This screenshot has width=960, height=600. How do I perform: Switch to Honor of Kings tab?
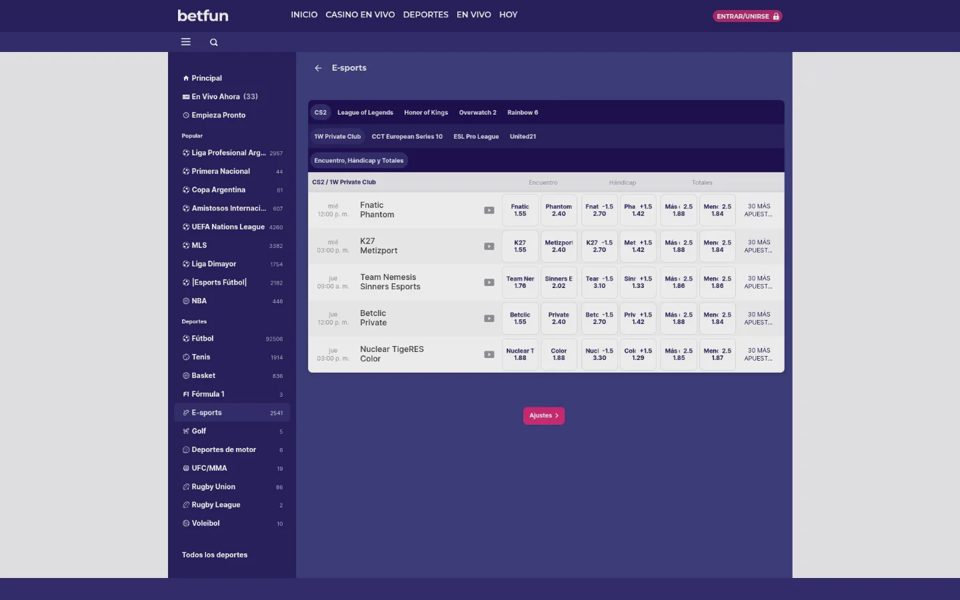point(426,113)
